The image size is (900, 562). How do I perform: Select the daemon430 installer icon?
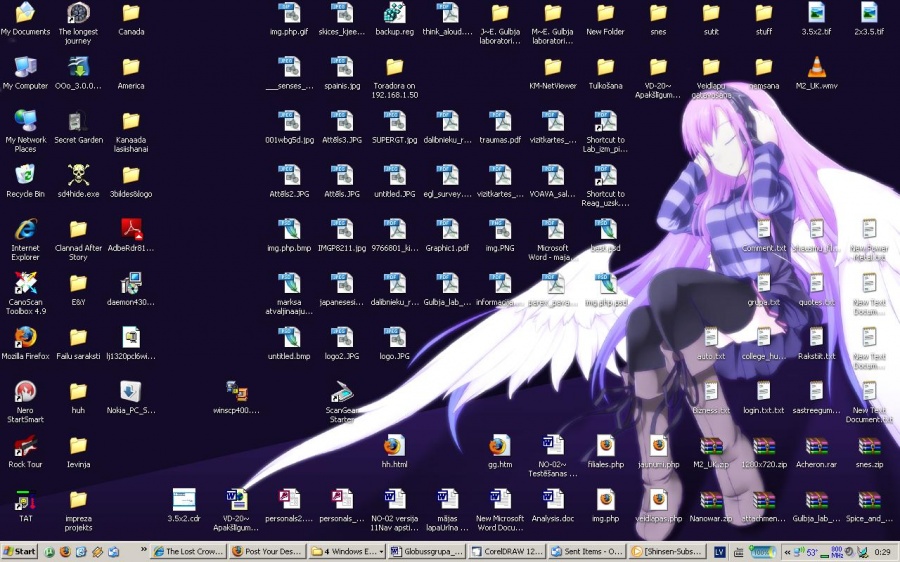click(131, 289)
